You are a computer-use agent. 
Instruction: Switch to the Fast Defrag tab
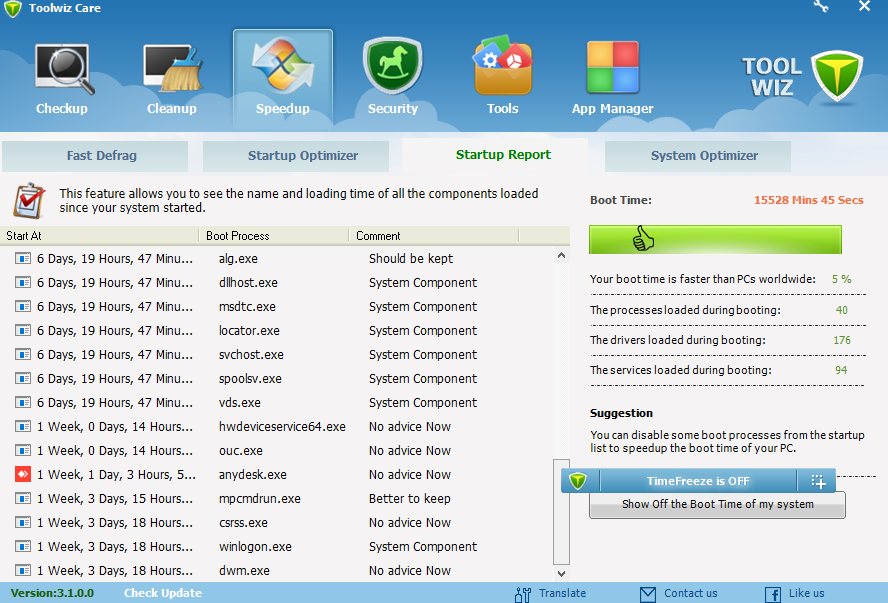click(95, 156)
